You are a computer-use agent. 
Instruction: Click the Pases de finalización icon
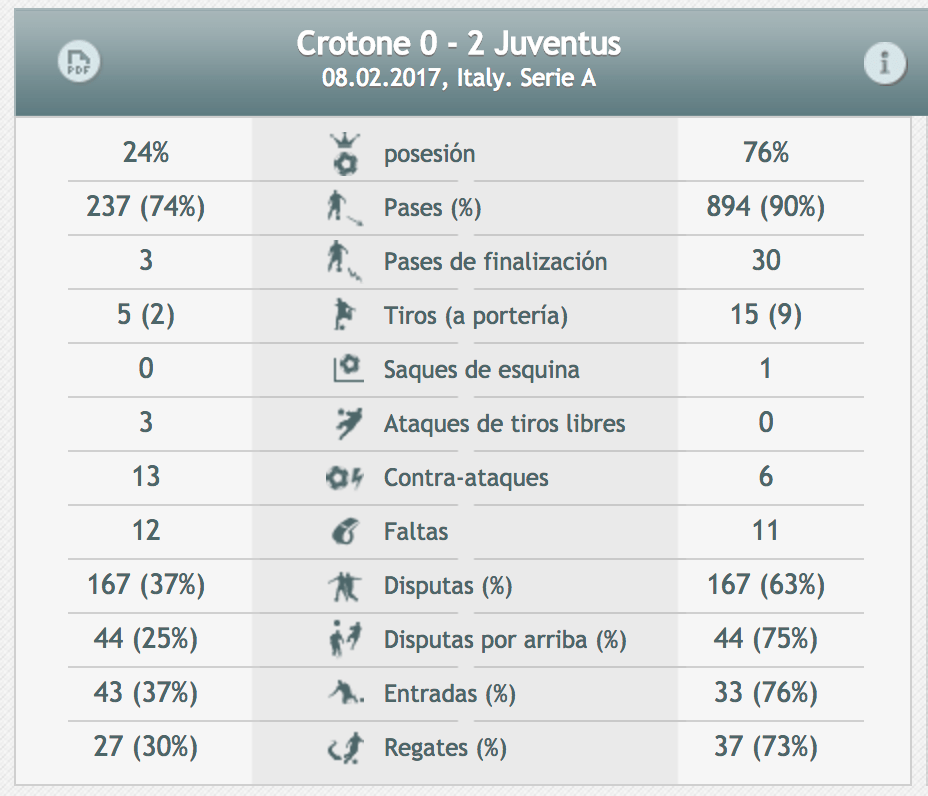pos(342,262)
